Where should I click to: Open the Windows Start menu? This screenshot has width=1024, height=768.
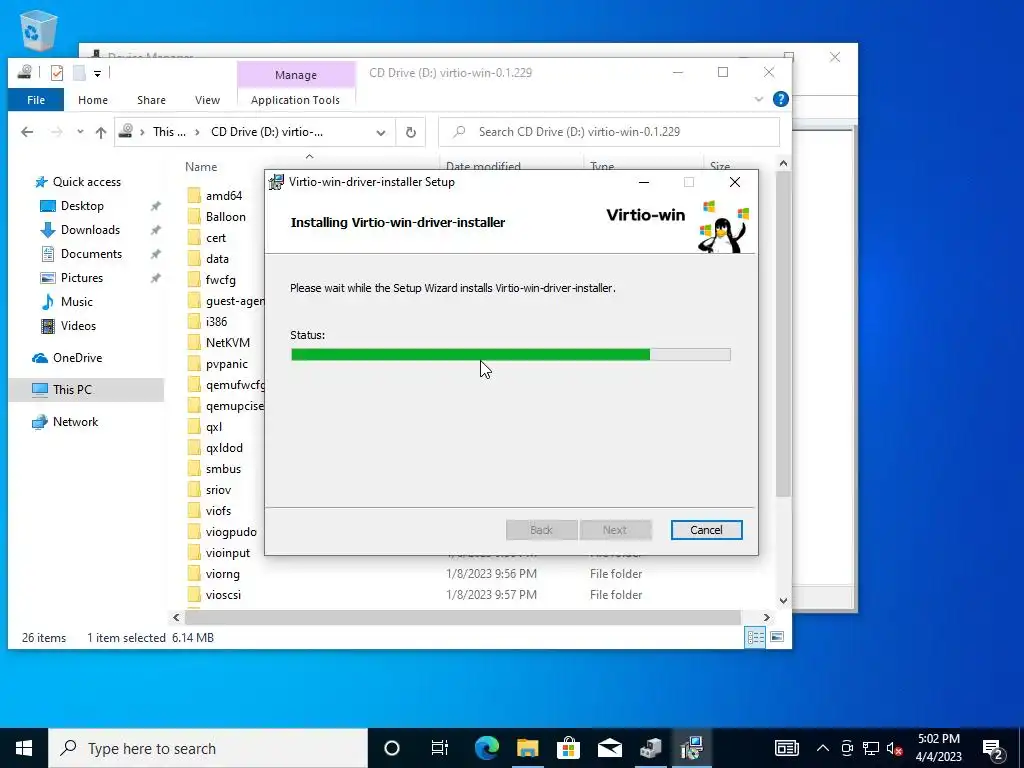[24, 748]
